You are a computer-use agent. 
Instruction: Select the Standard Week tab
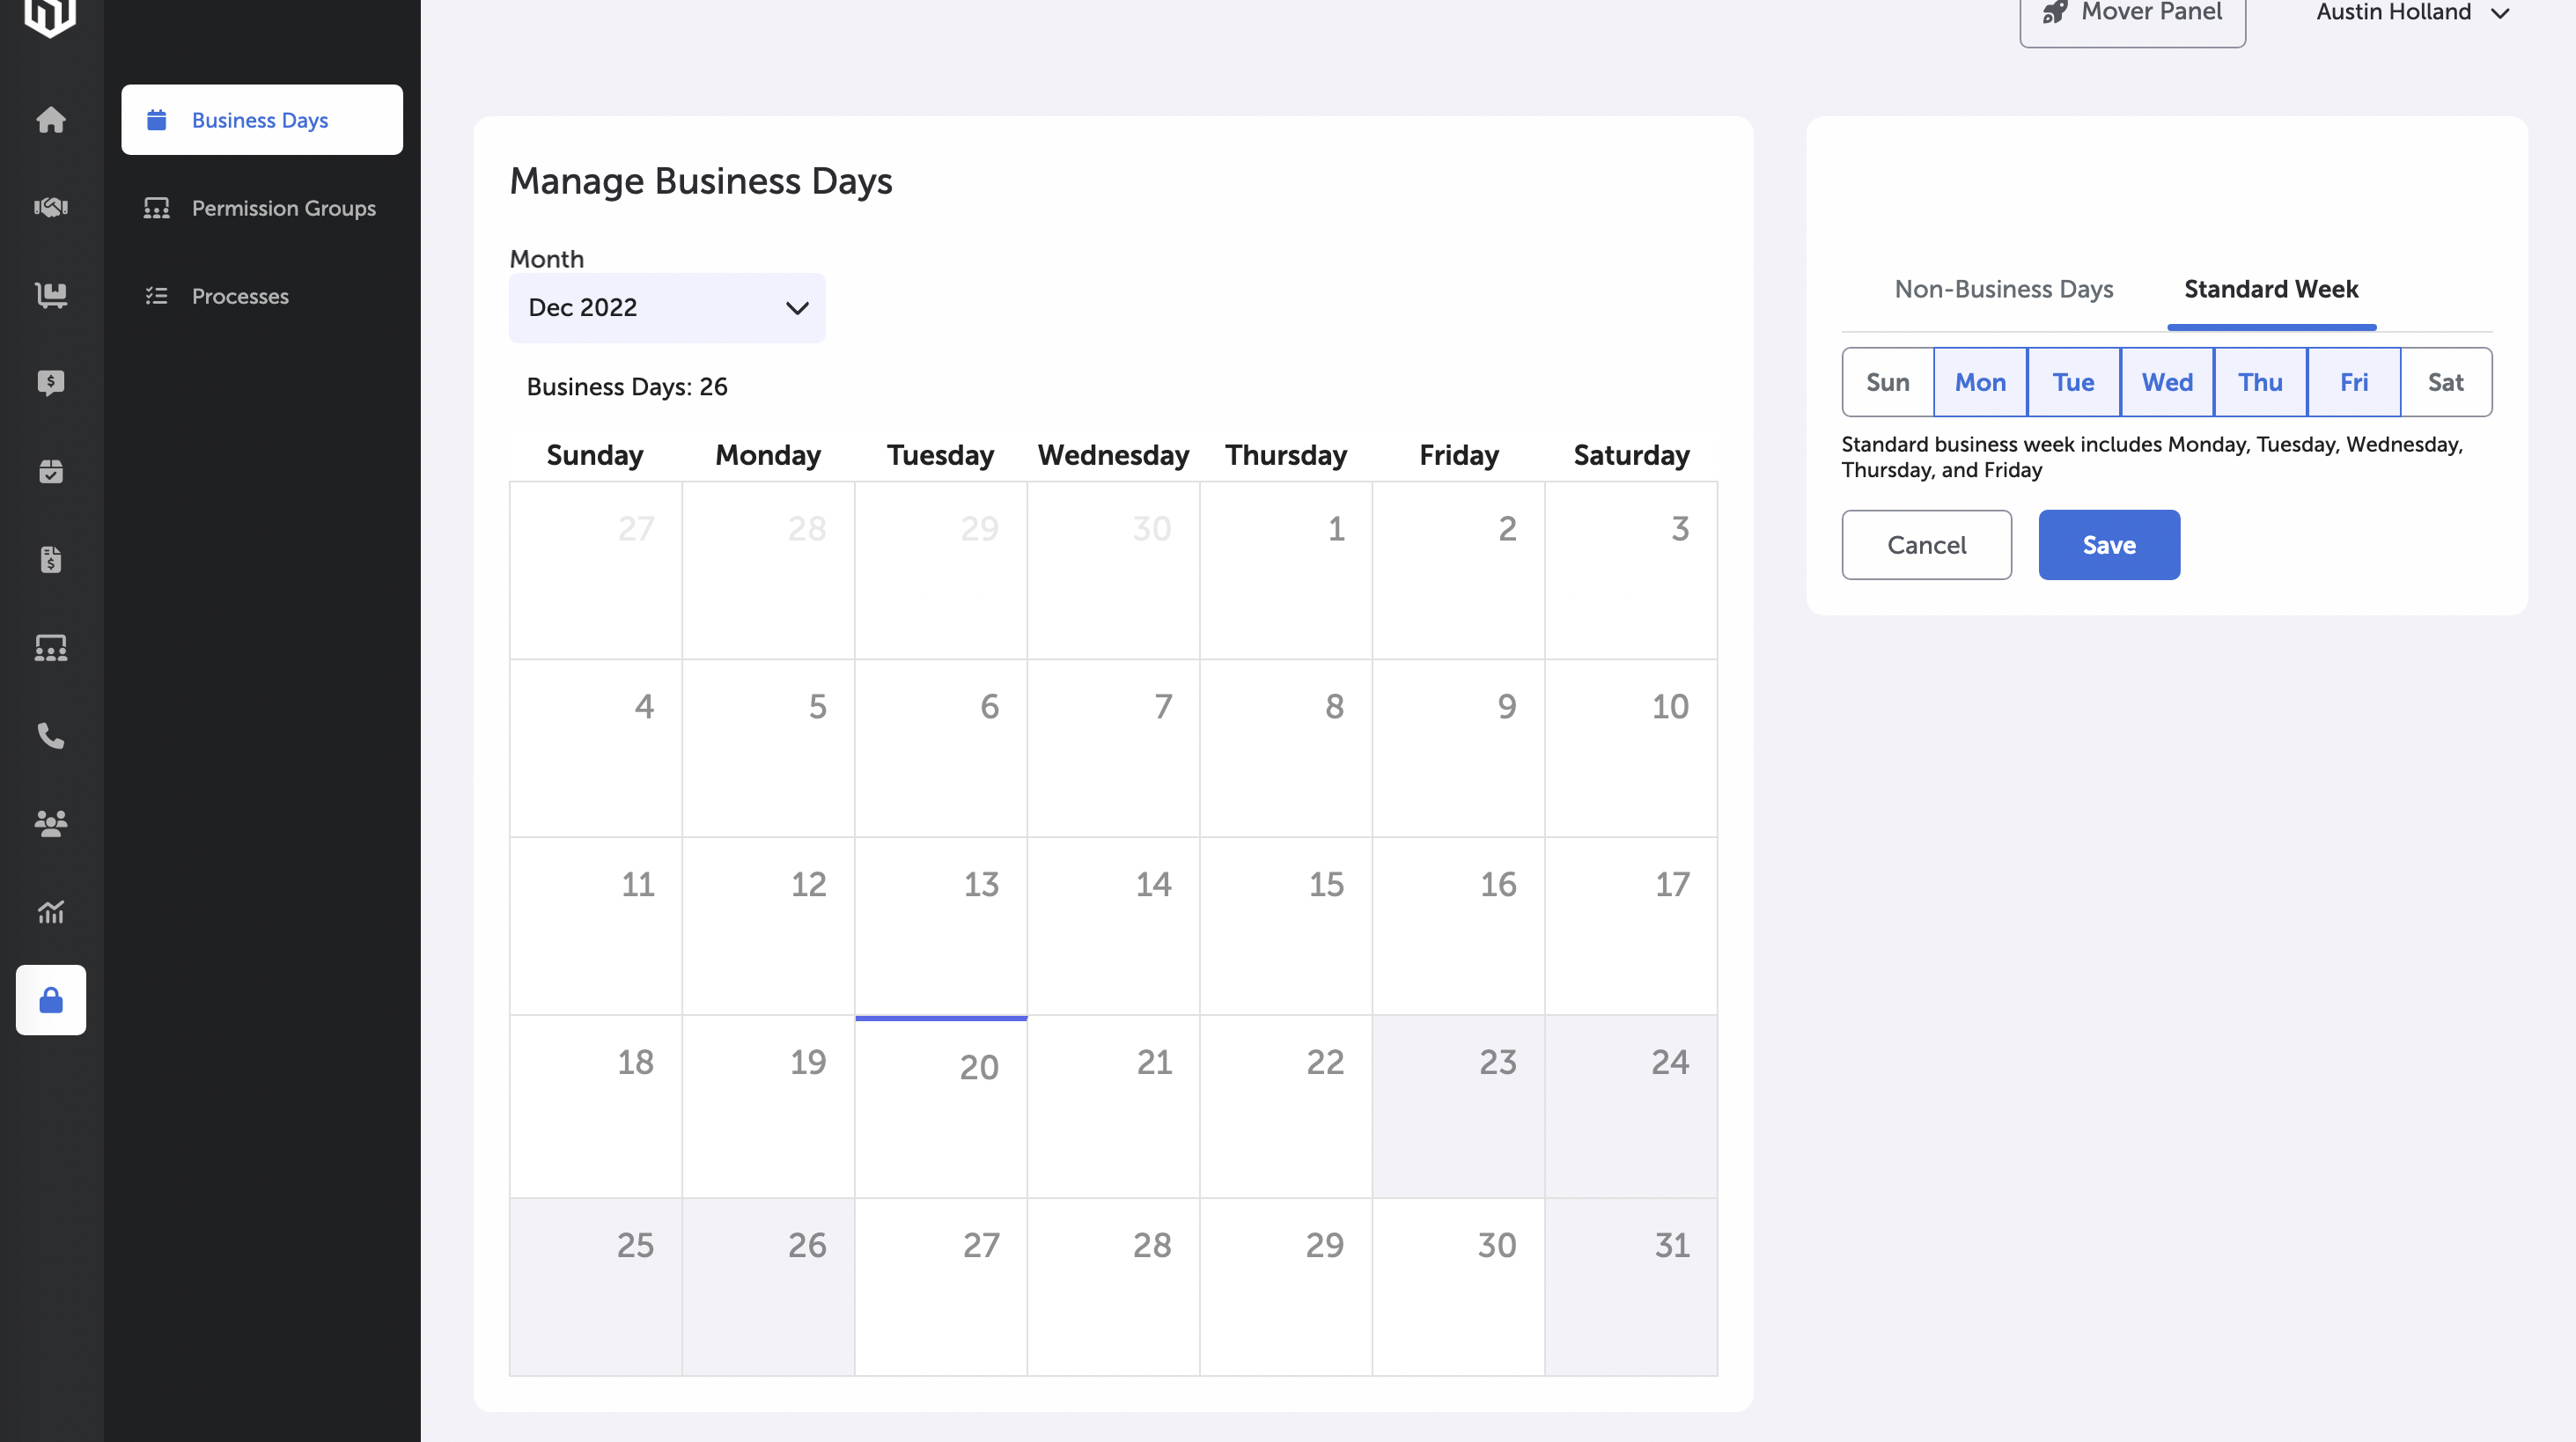click(x=2271, y=289)
